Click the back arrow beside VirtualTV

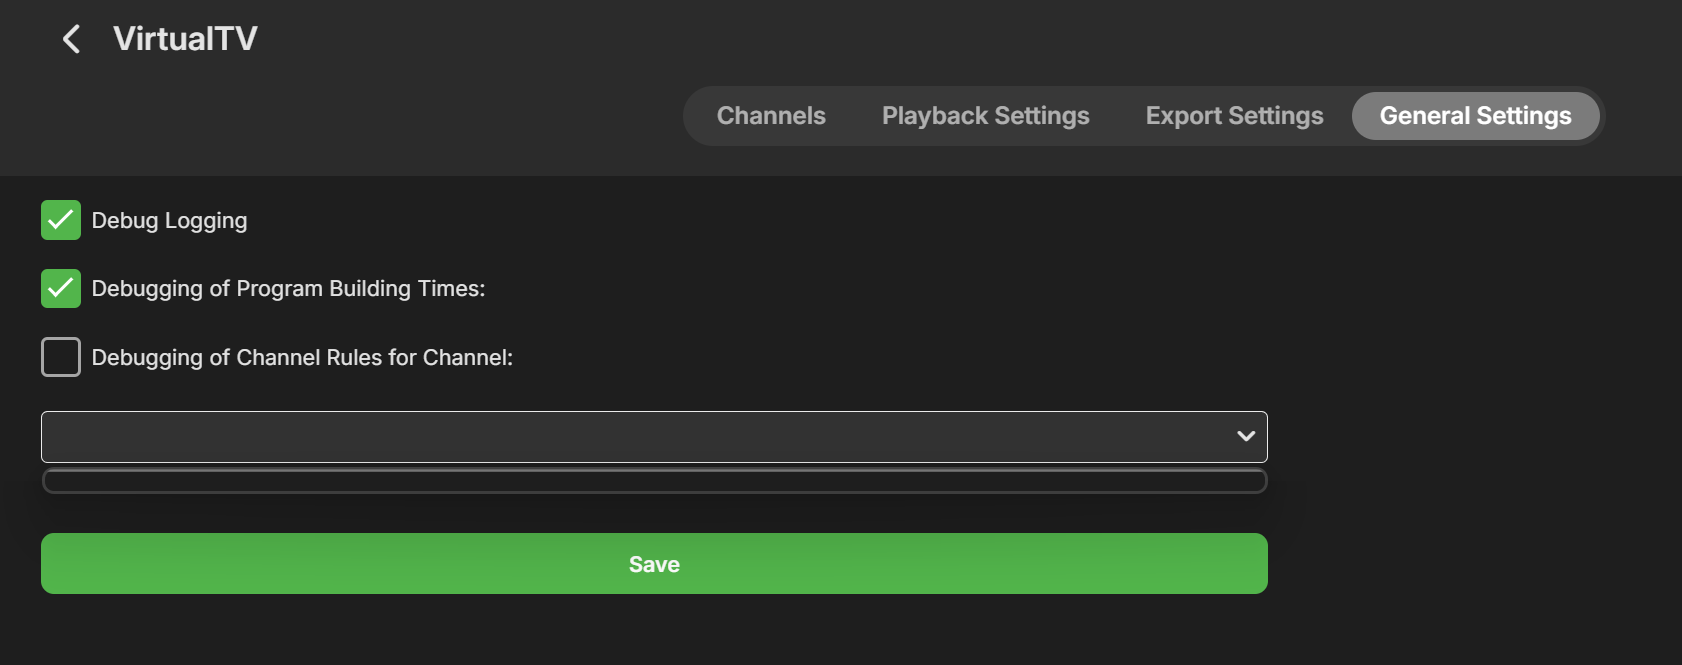(x=71, y=39)
